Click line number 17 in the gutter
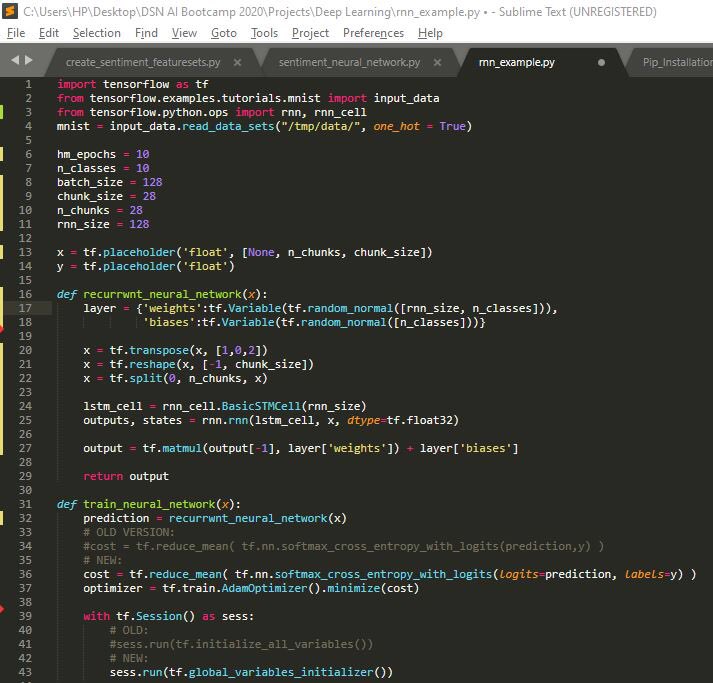Image resolution: width=713 pixels, height=683 pixels. point(25,308)
